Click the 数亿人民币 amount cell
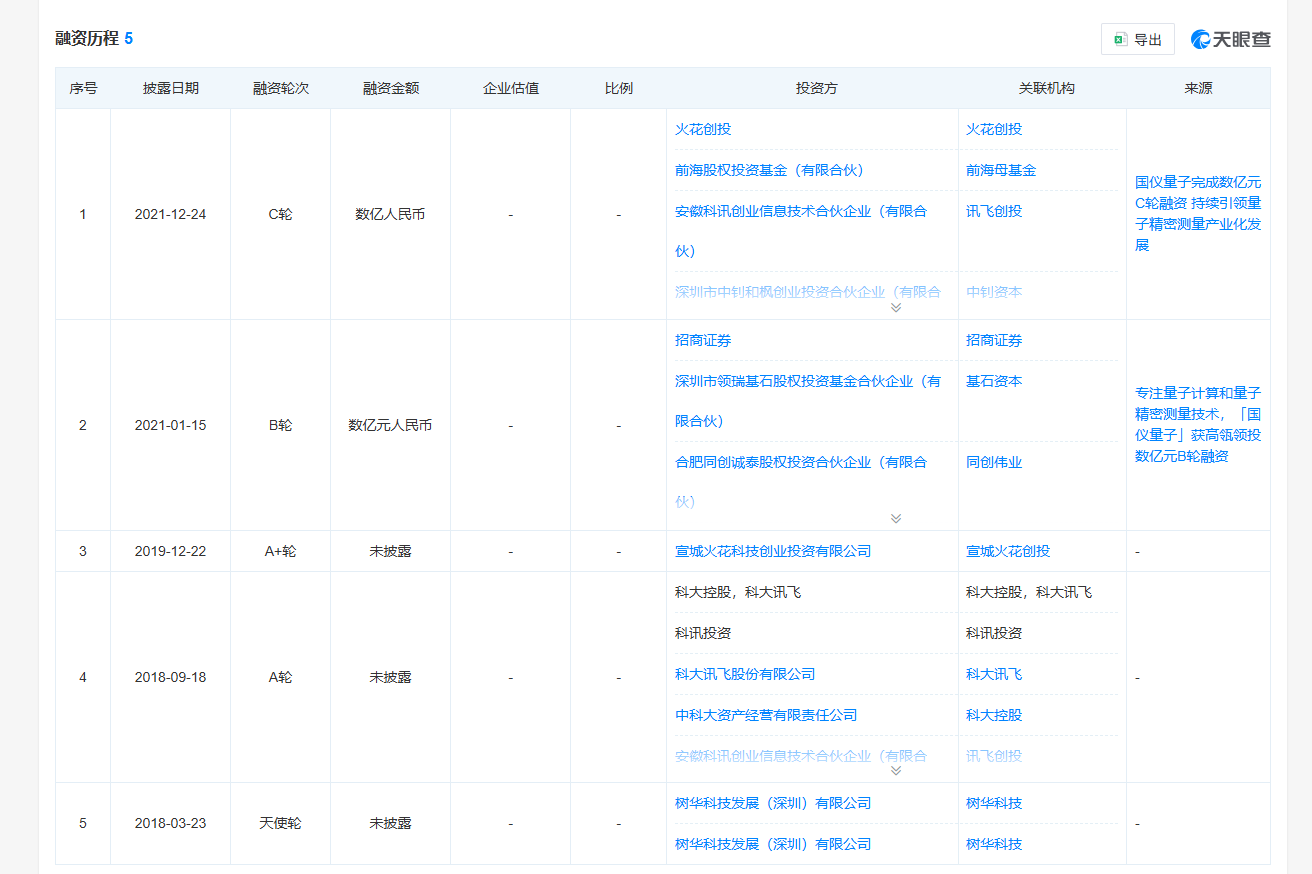1312x874 pixels. pyautogui.click(x=391, y=214)
